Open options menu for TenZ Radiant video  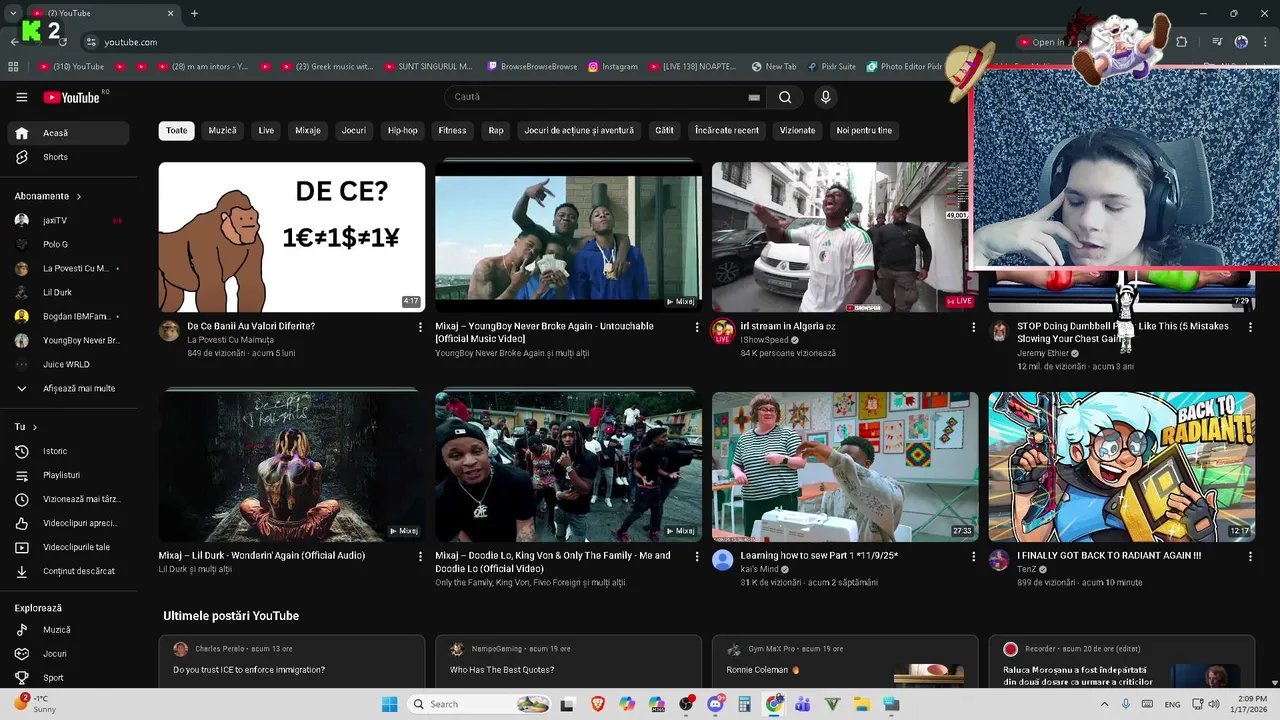[1250, 556]
